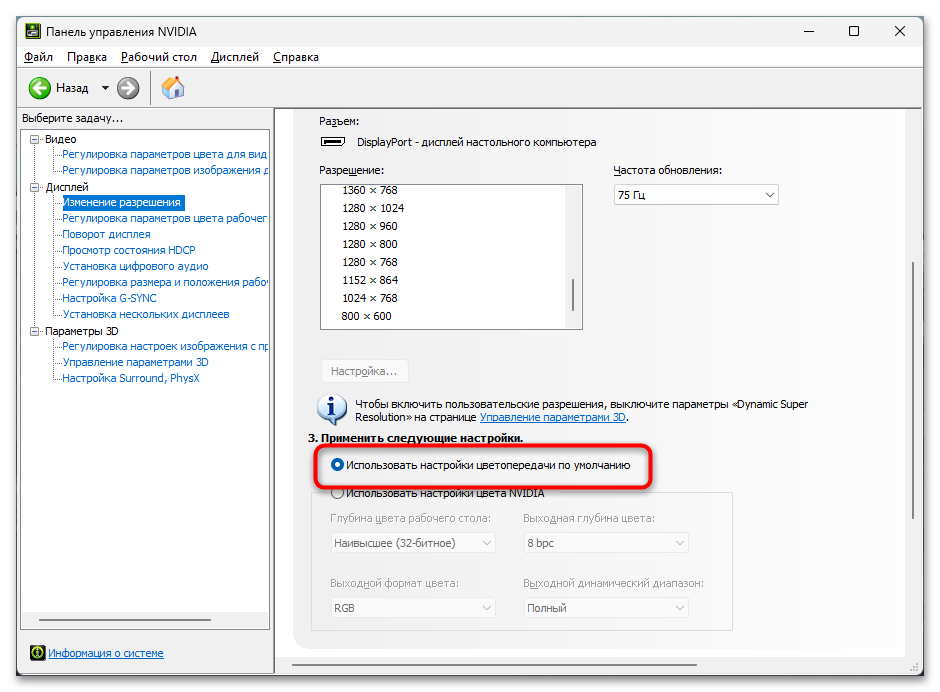Open the Управление параметрами 3D hyperlink in info text

click(553, 417)
